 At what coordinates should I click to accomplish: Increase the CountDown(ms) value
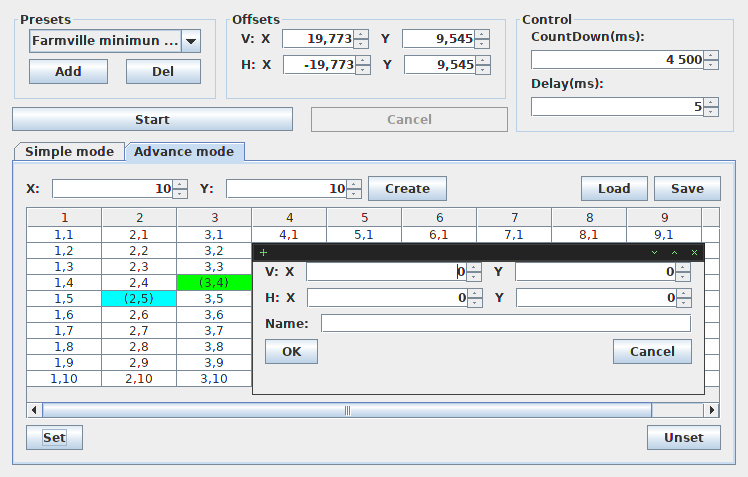(x=711, y=55)
